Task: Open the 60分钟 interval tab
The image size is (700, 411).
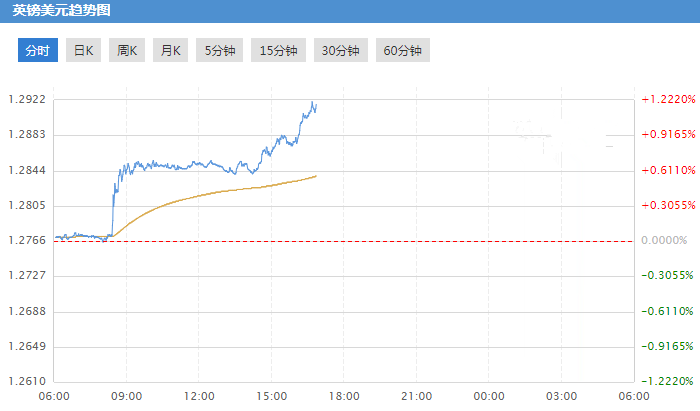Action: pos(402,51)
